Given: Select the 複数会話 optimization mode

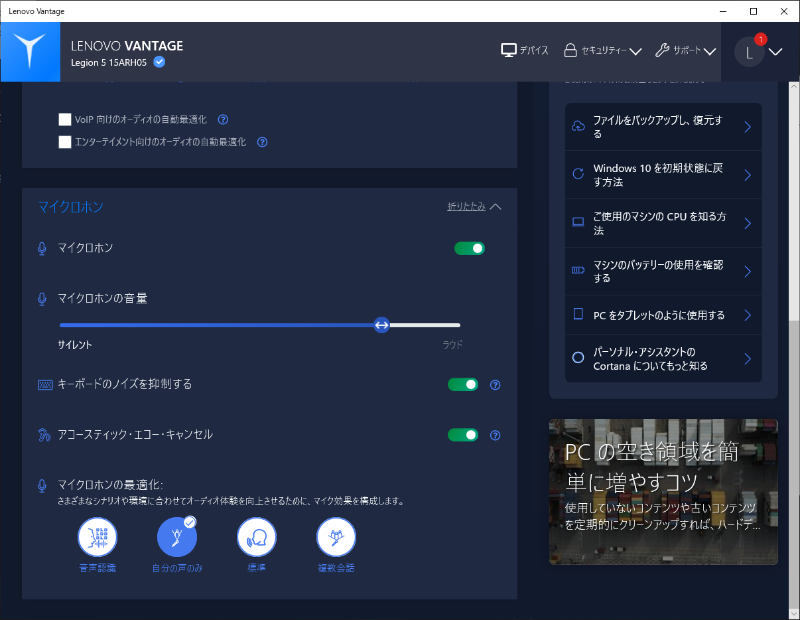Looking at the screenshot, I should [335, 537].
